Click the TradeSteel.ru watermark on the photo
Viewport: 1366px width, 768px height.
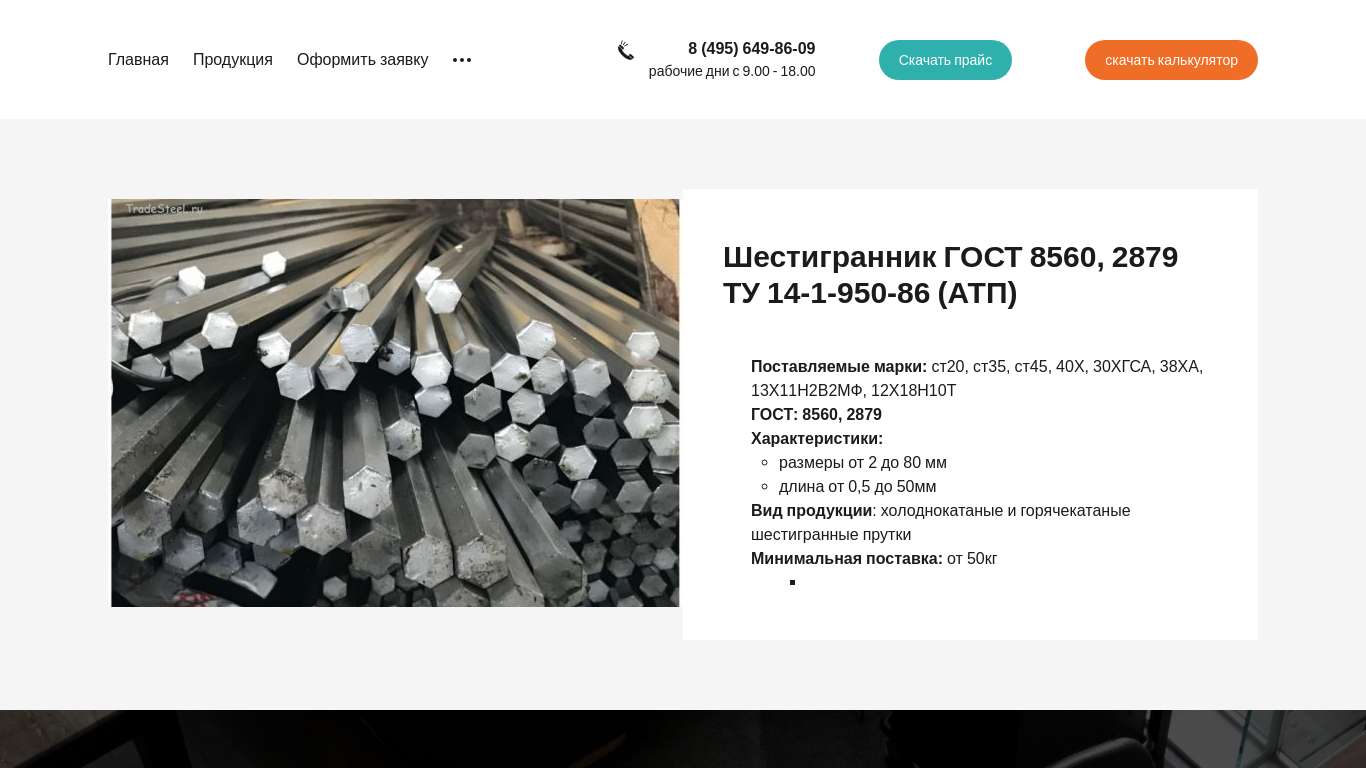(164, 209)
